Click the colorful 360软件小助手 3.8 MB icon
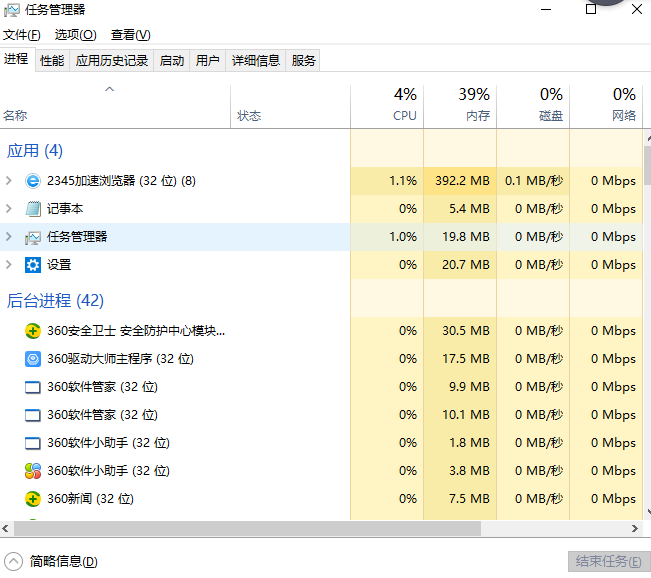The image size is (651, 578). [x=33, y=471]
